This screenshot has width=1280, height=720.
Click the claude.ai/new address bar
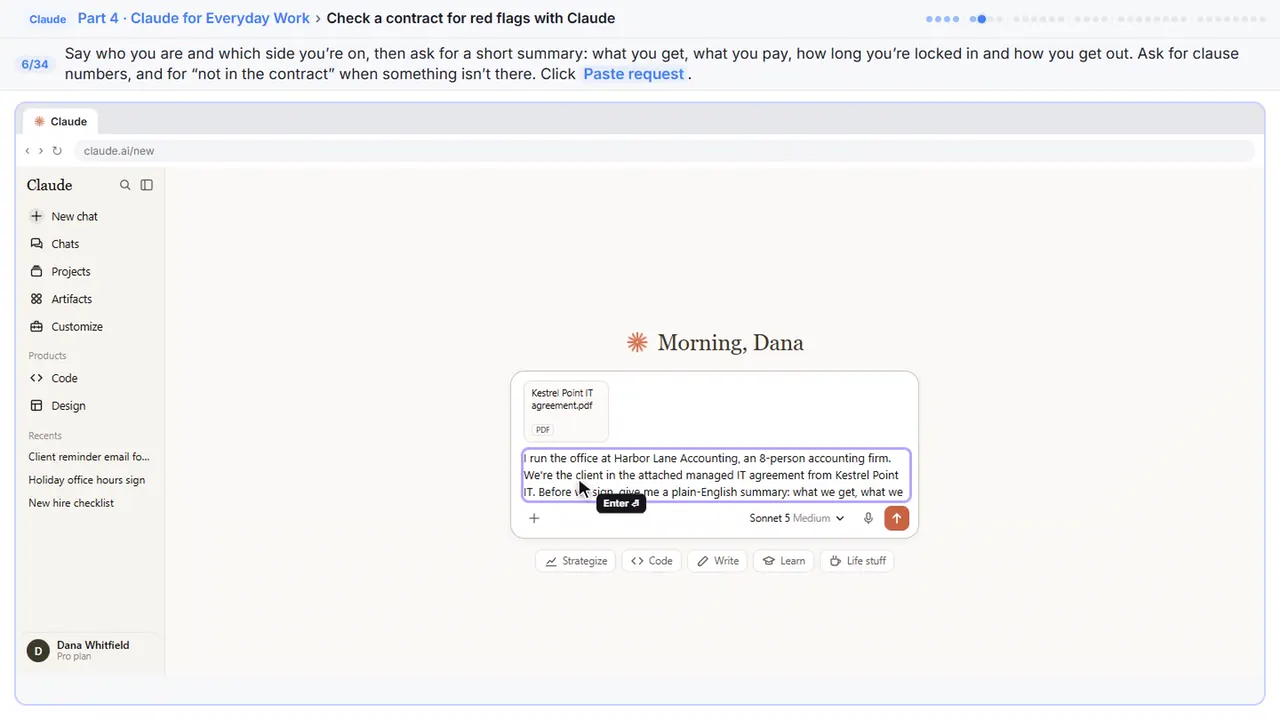click(663, 151)
